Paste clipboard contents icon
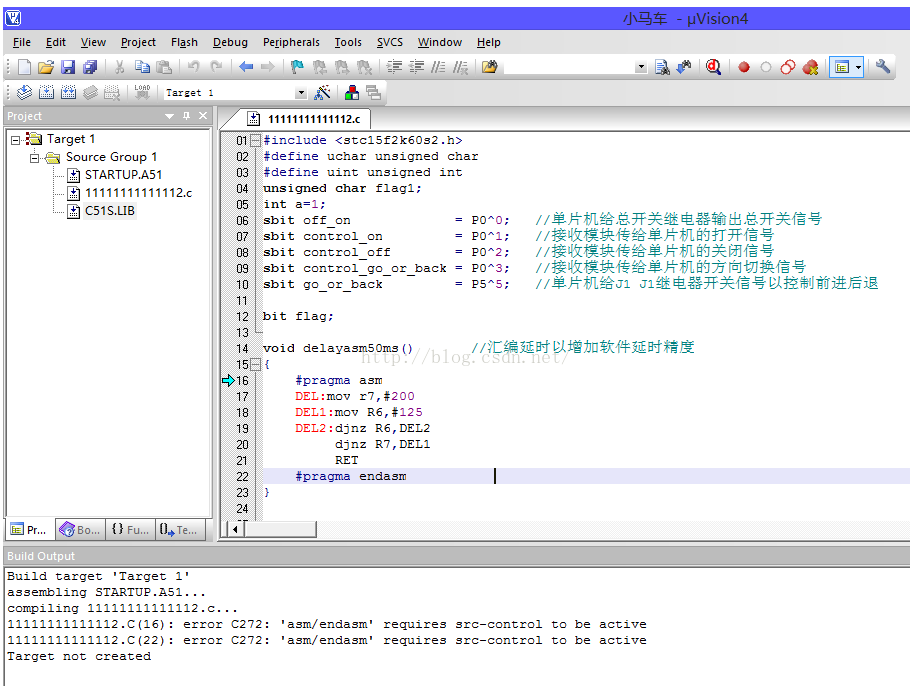 pyautogui.click(x=164, y=67)
